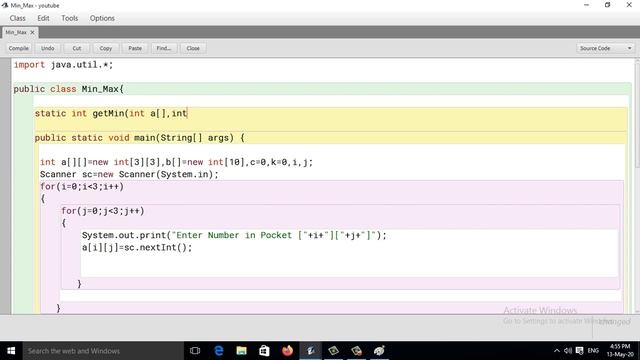640x360 pixels.
Task: Restore down the BlueJ editor window
Action: tap(607, 5)
